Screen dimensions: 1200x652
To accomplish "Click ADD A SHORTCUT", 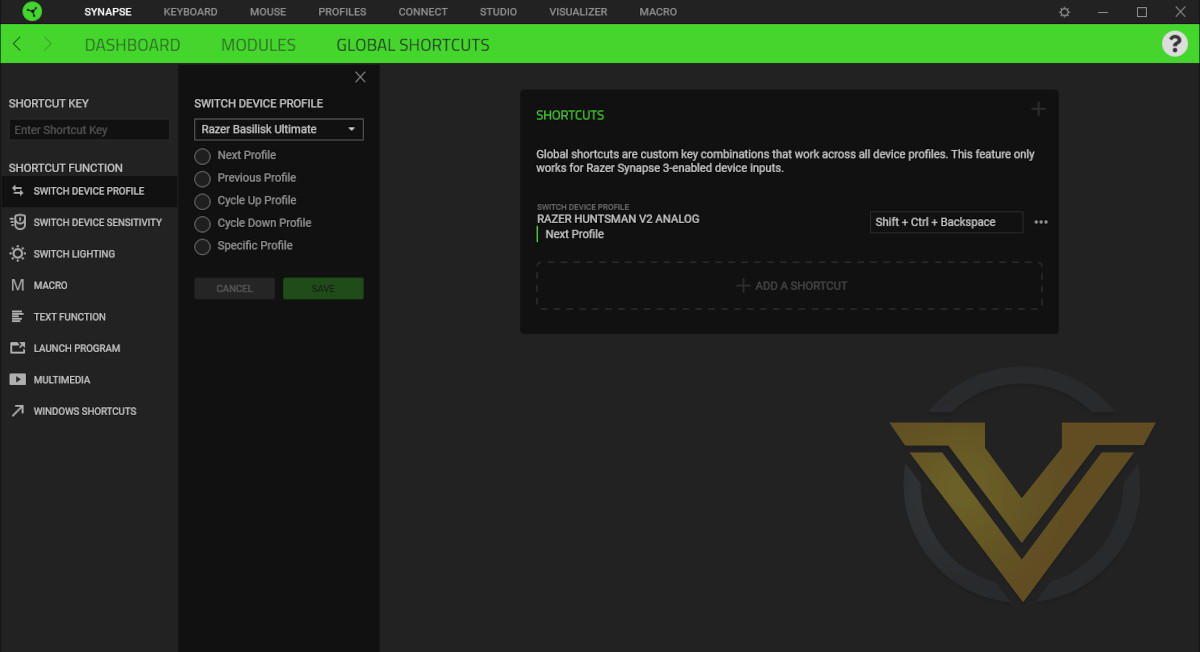I will [x=789, y=286].
